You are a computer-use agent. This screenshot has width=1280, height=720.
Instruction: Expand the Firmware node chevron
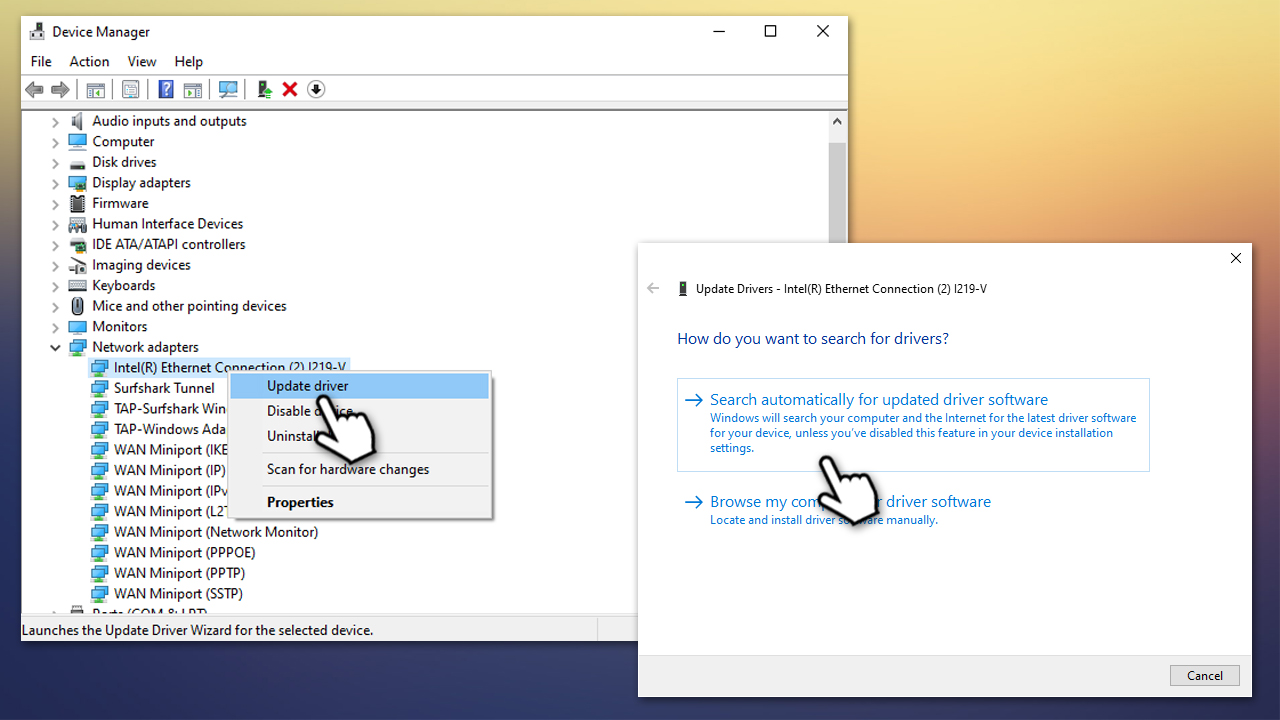point(56,203)
